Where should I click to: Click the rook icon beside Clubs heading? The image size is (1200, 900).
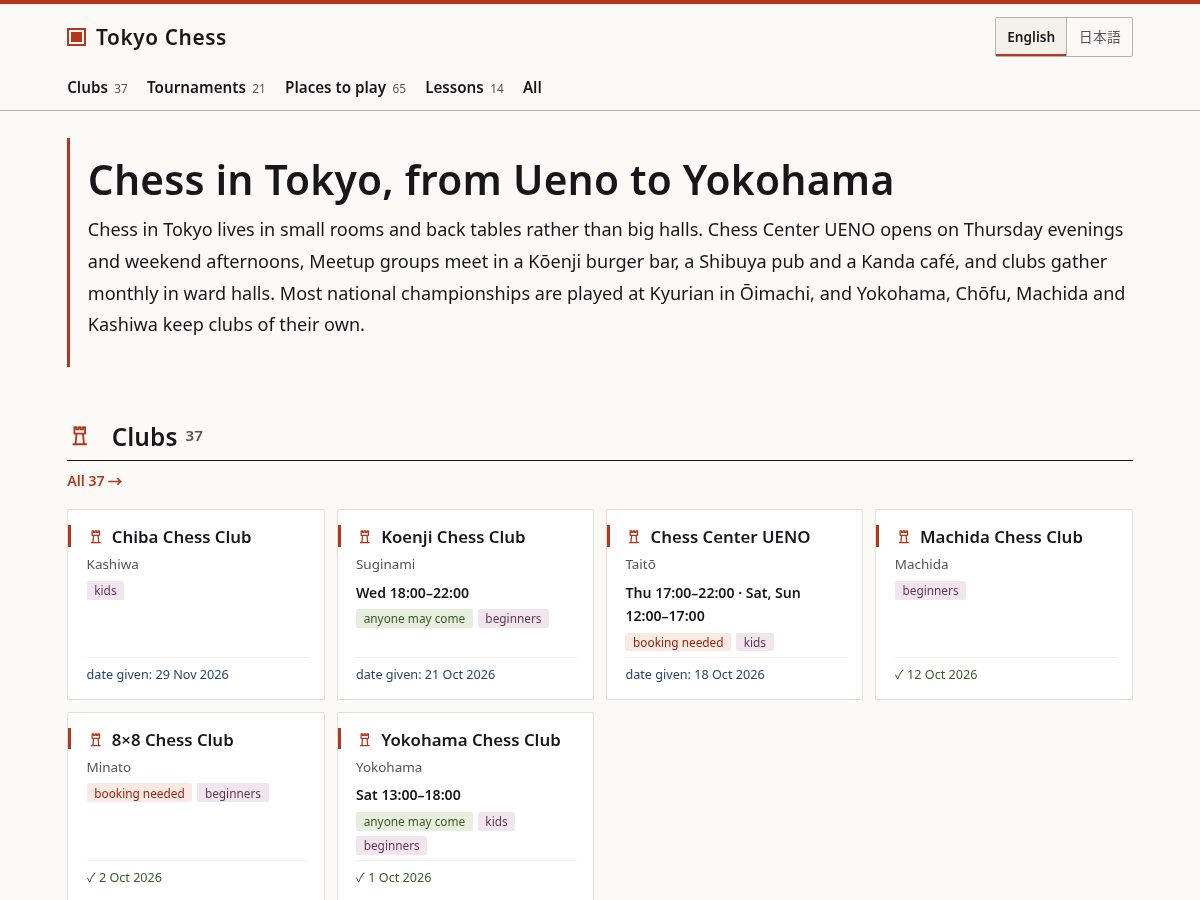click(80, 436)
